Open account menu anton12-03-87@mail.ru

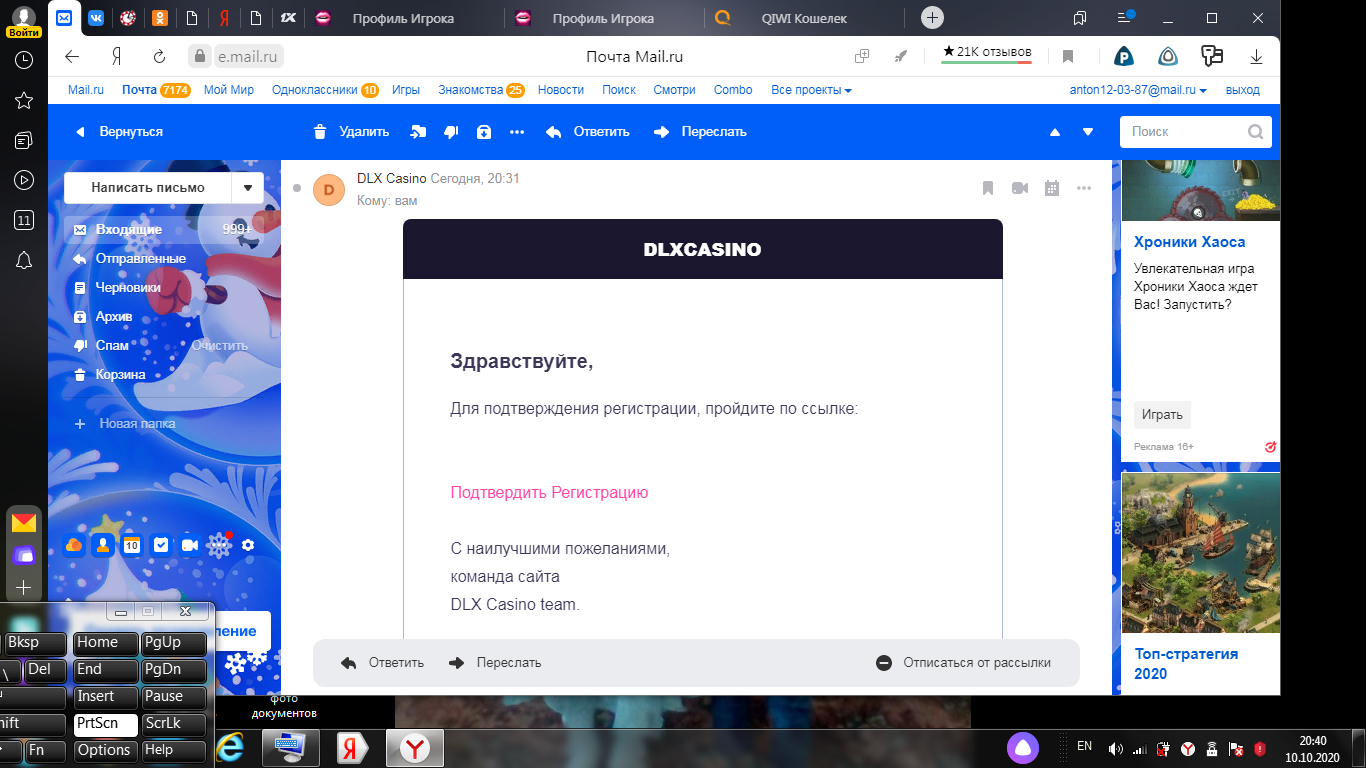[x=1138, y=90]
